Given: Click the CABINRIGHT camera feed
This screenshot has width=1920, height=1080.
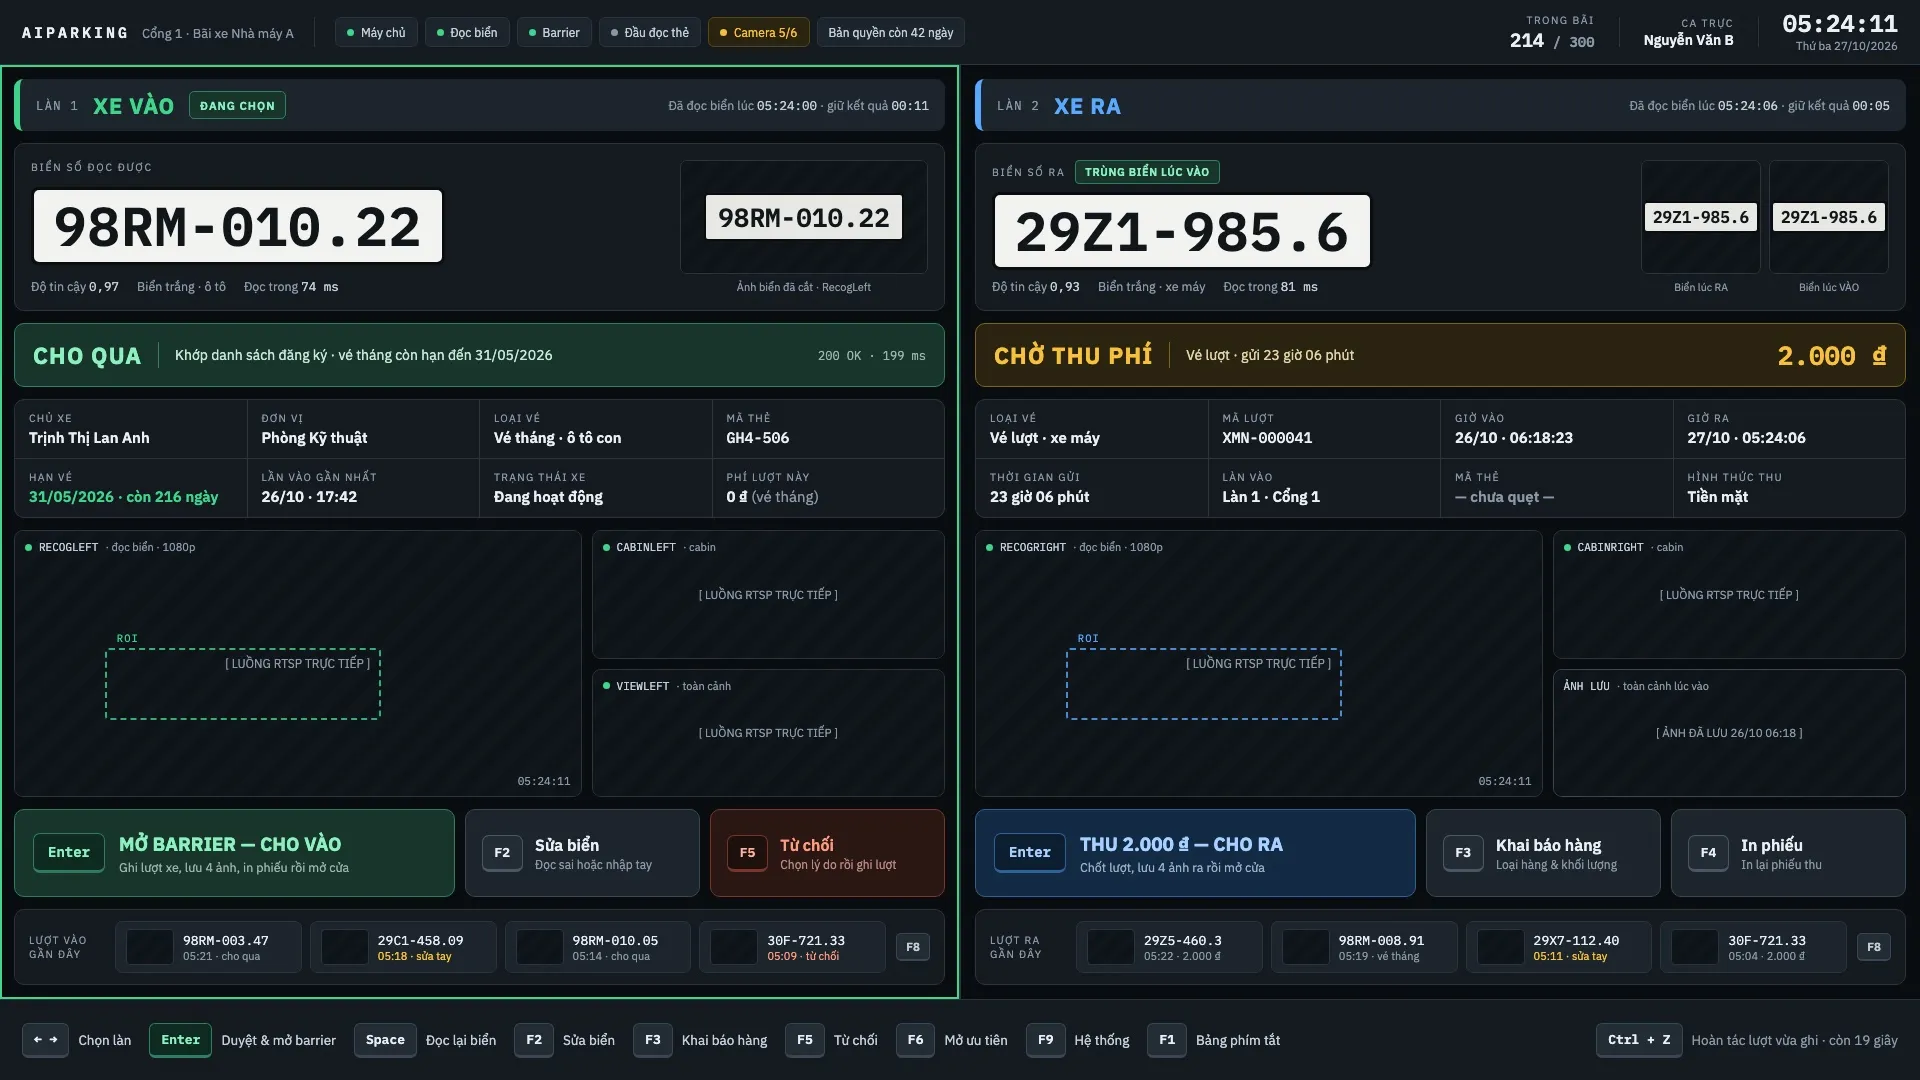Looking at the screenshot, I should (x=1729, y=595).
